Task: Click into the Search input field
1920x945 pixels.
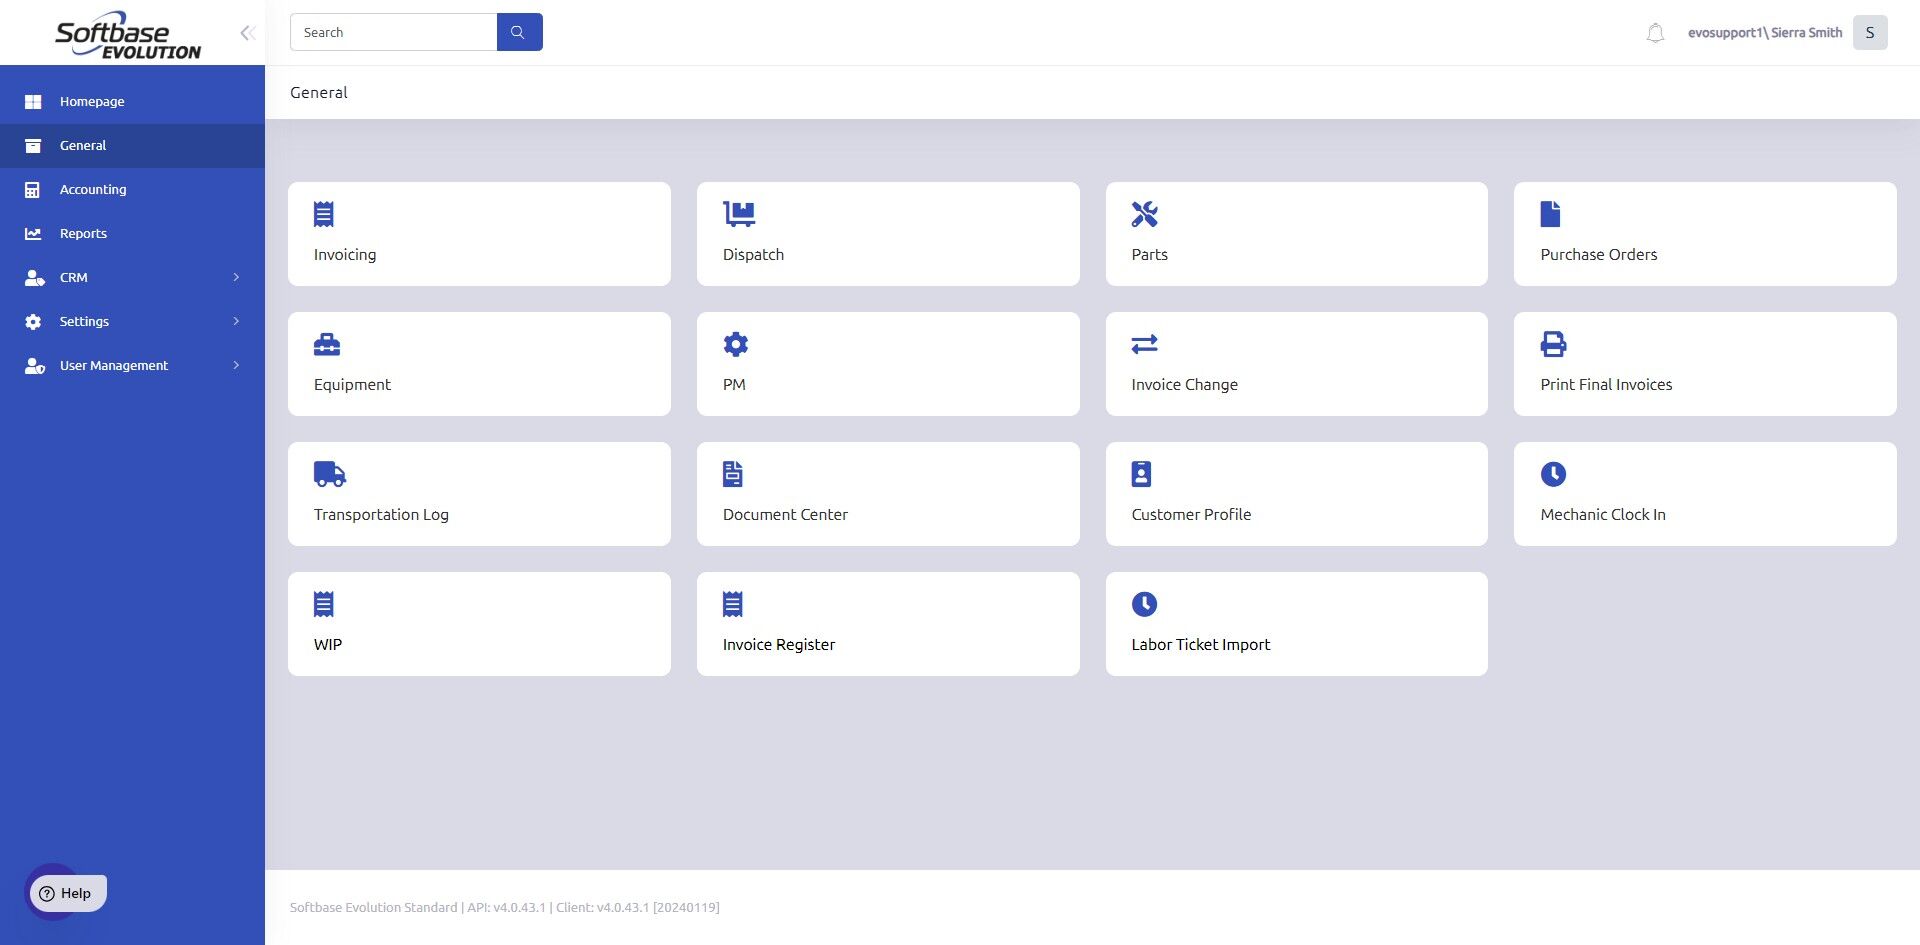Action: click(393, 32)
